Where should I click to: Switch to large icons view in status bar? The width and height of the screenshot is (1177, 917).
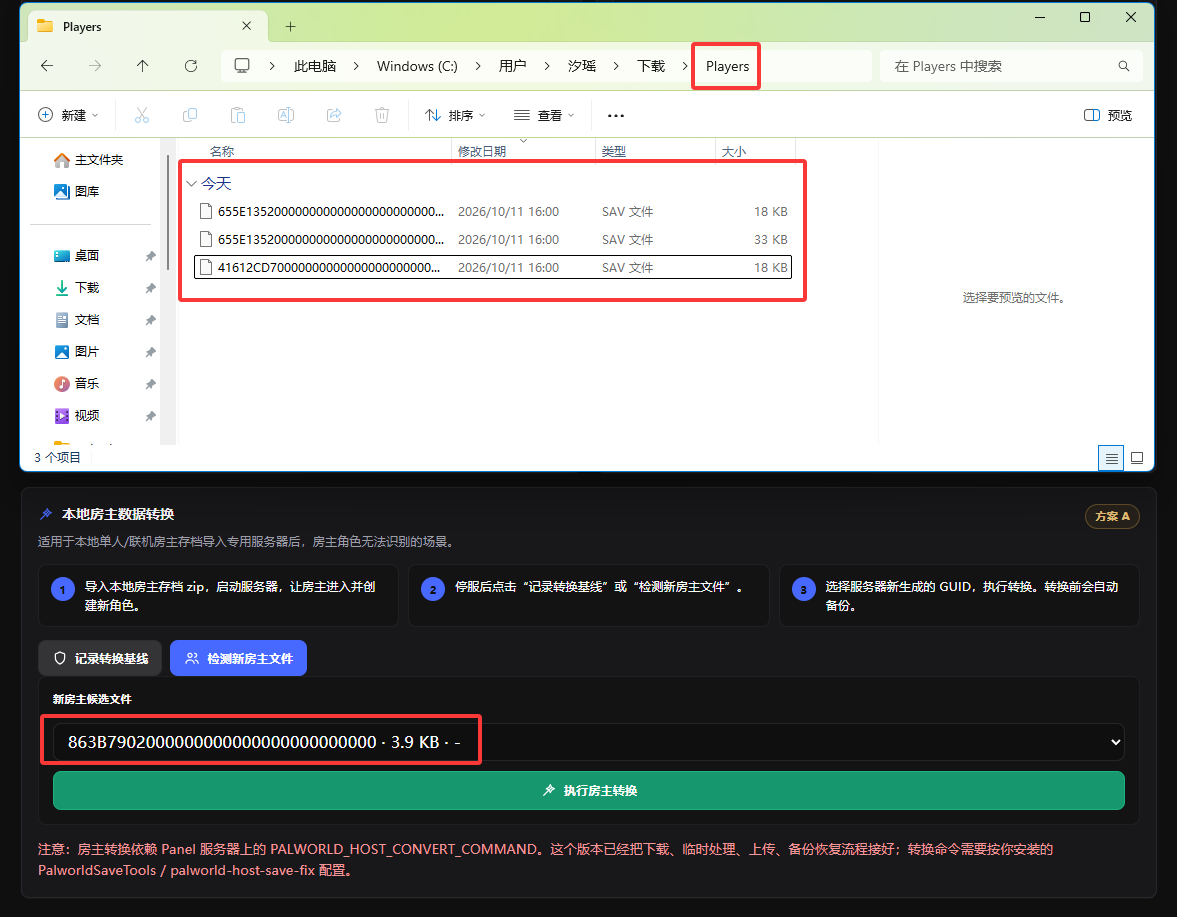pyautogui.click(x=1137, y=458)
